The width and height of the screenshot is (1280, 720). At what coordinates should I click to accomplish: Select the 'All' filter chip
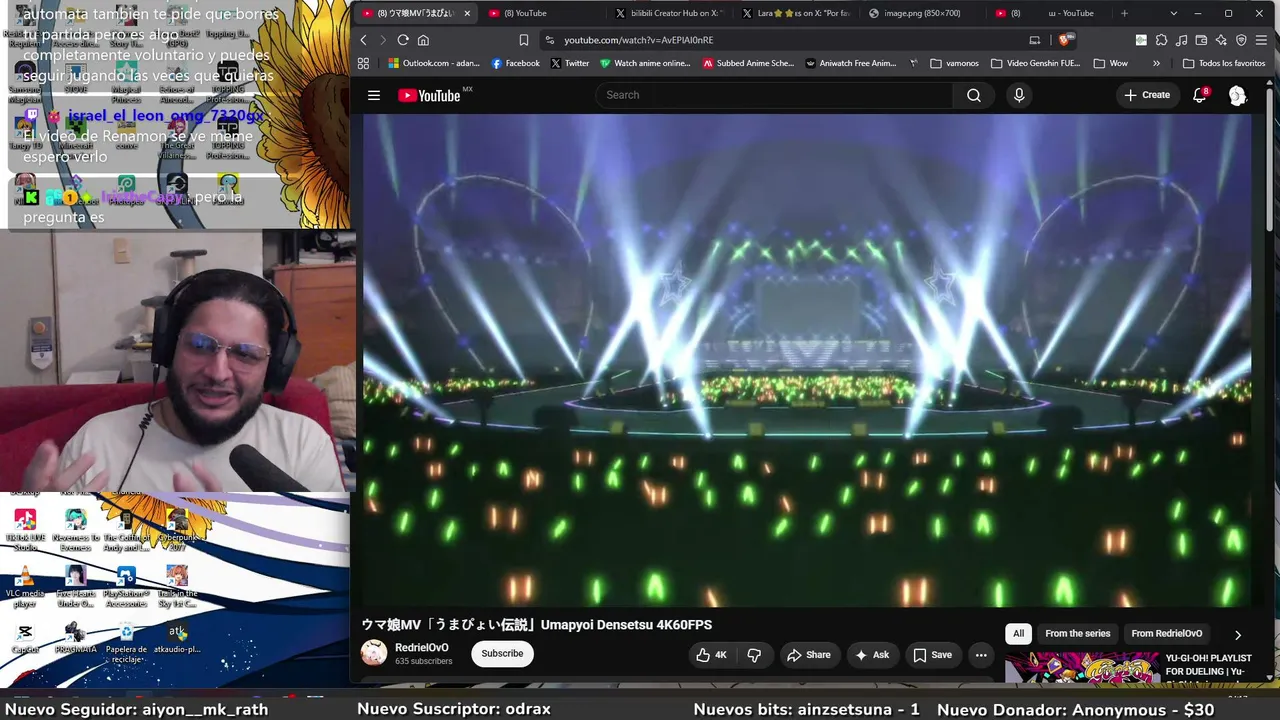coord(1018,634)
